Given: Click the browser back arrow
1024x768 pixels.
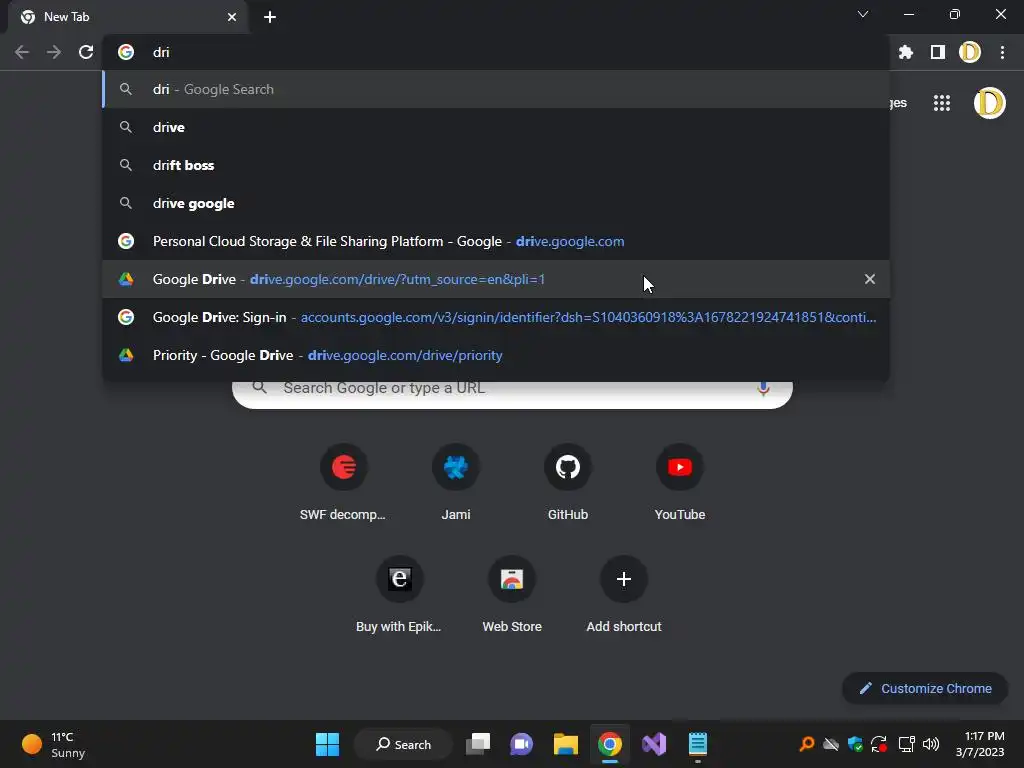Looking at the screenshot, I should pos(22,52).
